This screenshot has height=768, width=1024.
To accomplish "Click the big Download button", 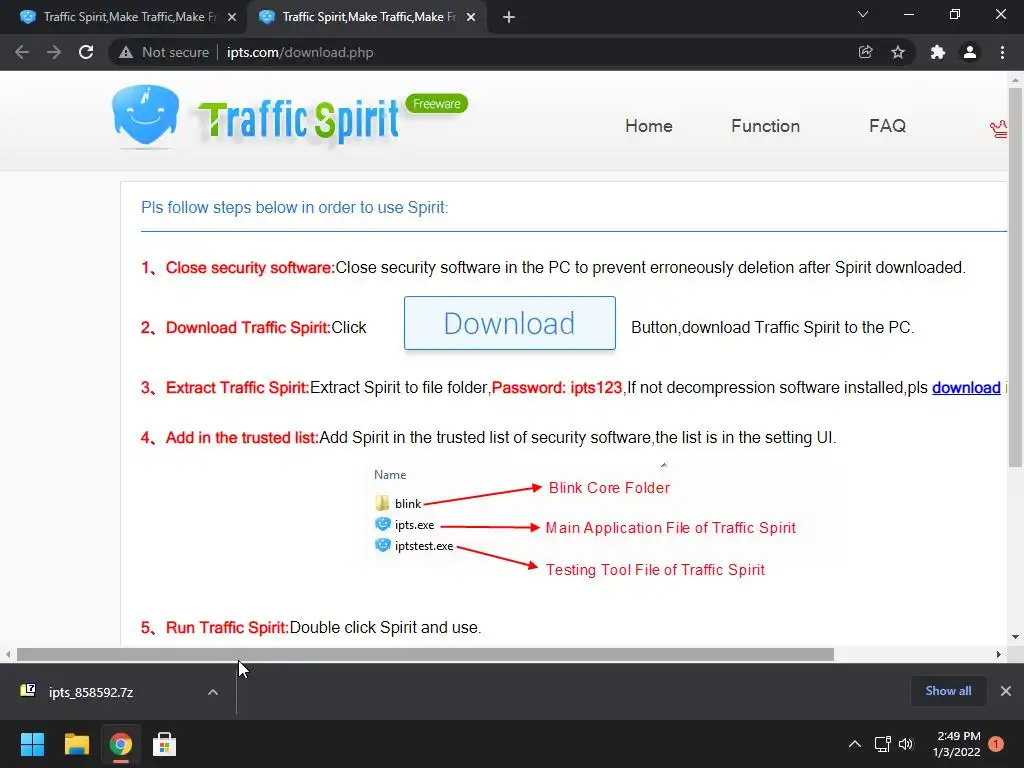I will click(509, 323).
